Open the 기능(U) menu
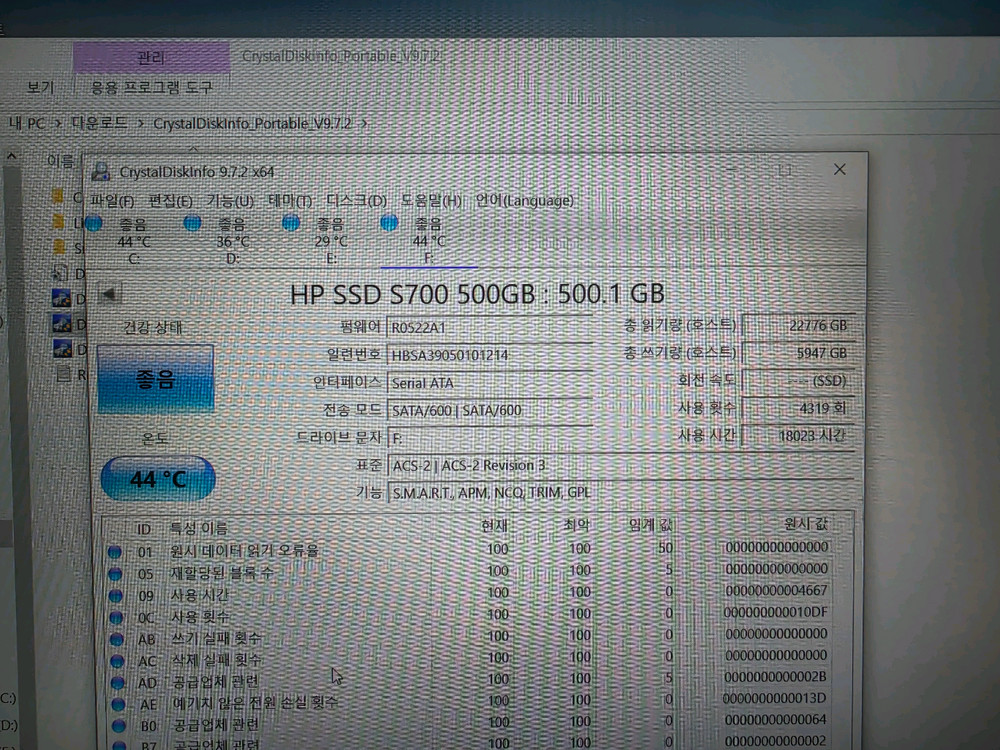This screenshot has width=1000, height=750. (x=230, y=202)
